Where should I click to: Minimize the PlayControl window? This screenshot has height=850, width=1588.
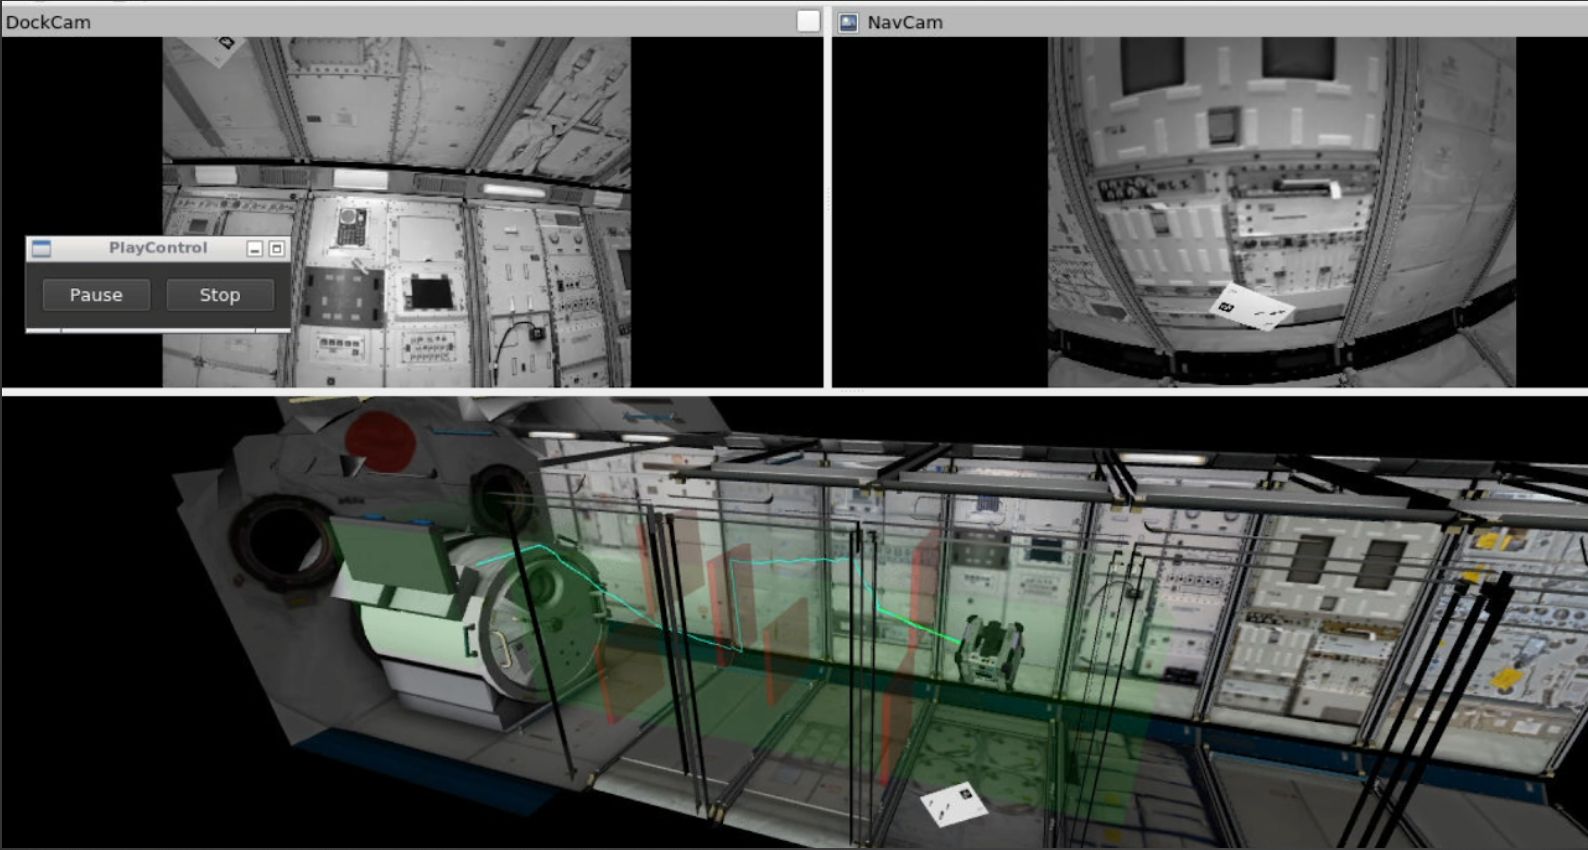pos(255,248)
